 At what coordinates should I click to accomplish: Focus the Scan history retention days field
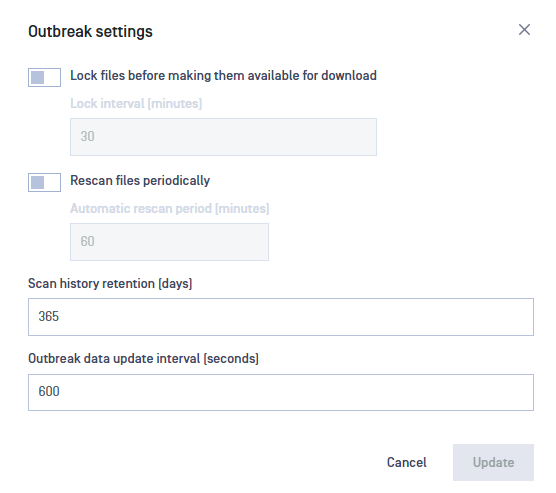click(x=281, y=317)
